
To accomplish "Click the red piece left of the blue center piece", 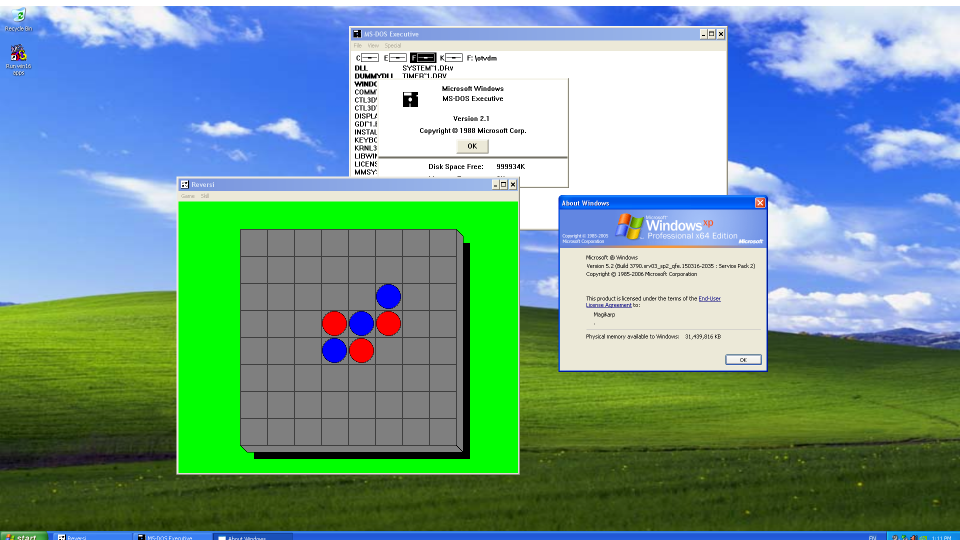I will click(334, 323).
